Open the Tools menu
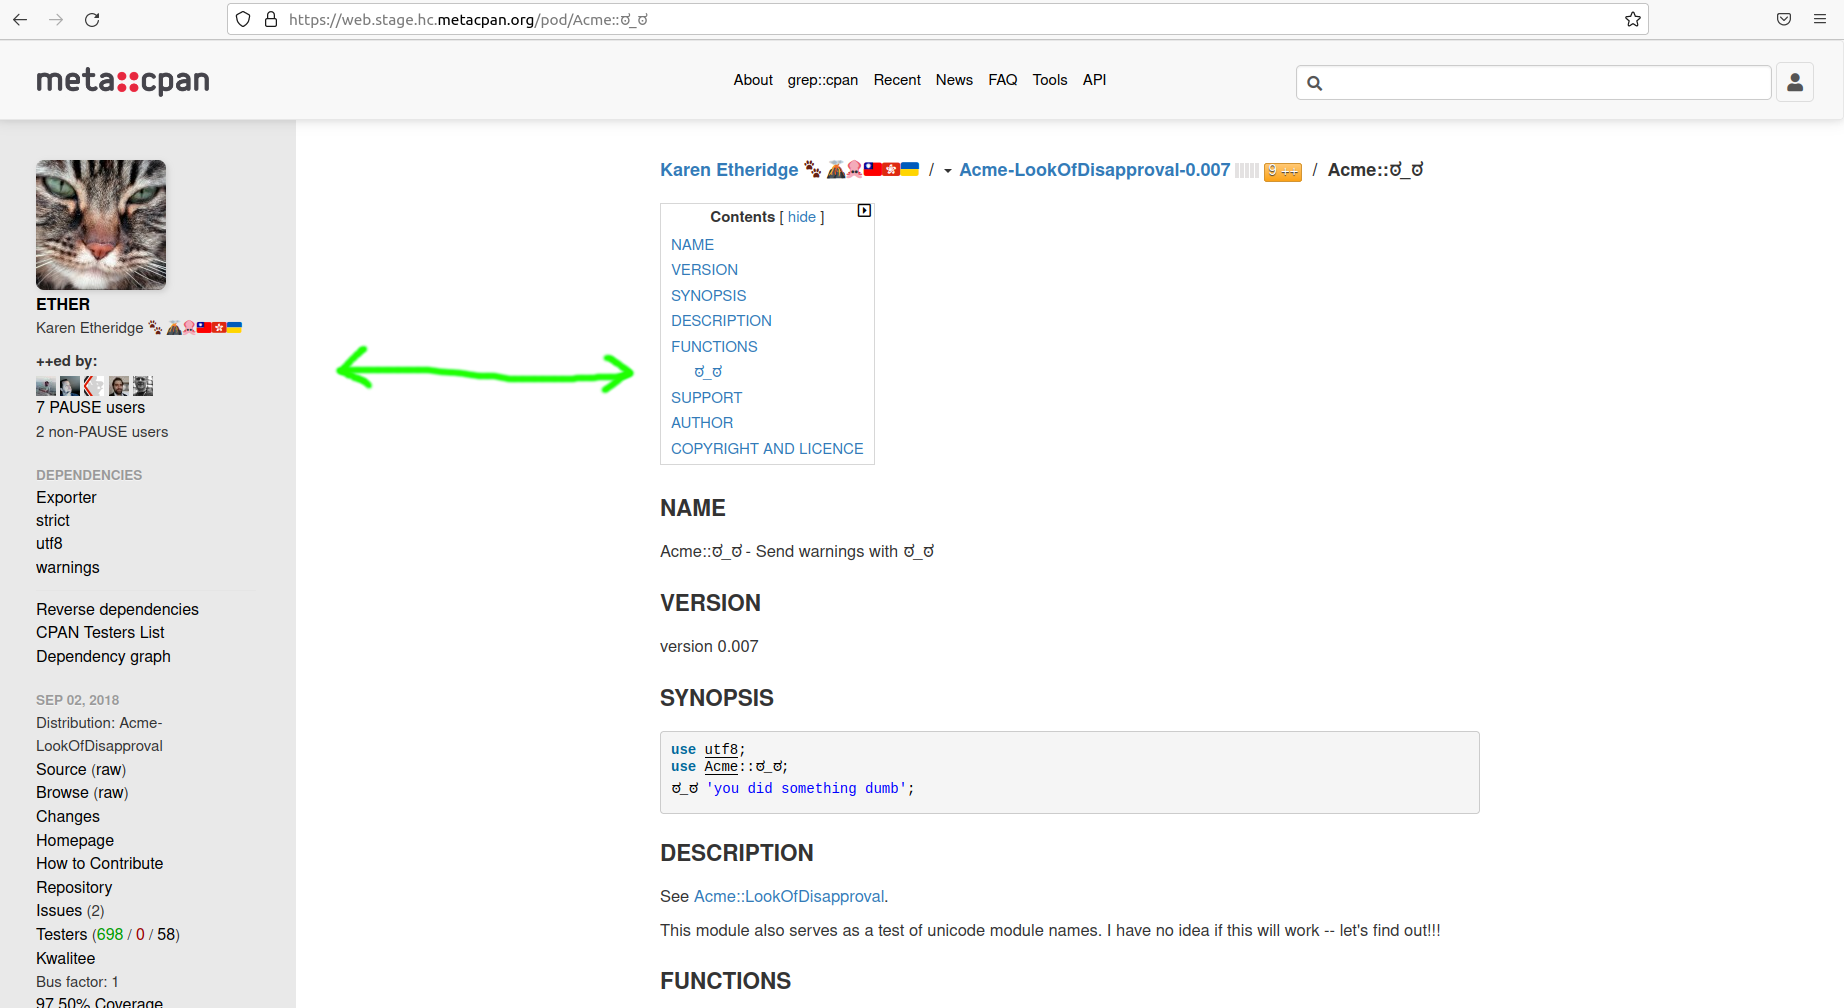This screenshot has width=1844, height=1008. (x=1050, y=80)
